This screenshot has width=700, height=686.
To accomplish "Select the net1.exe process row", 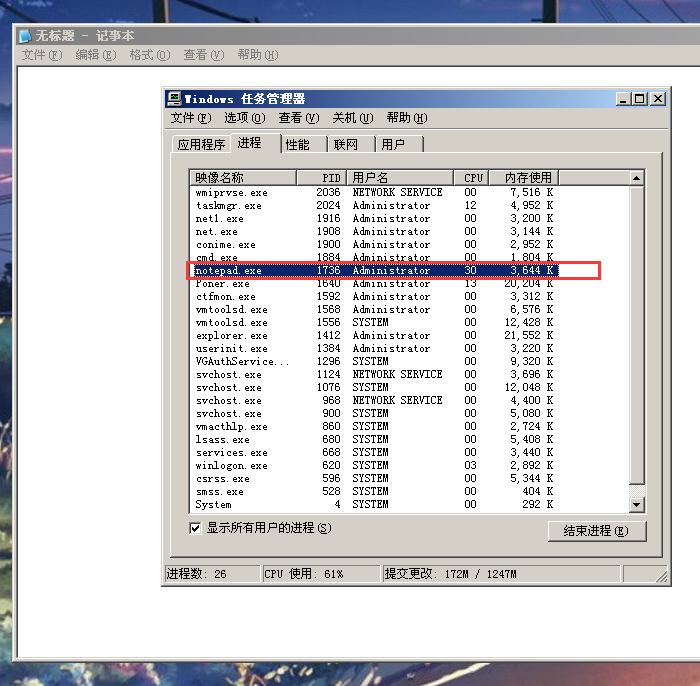I will pos(375,219).
